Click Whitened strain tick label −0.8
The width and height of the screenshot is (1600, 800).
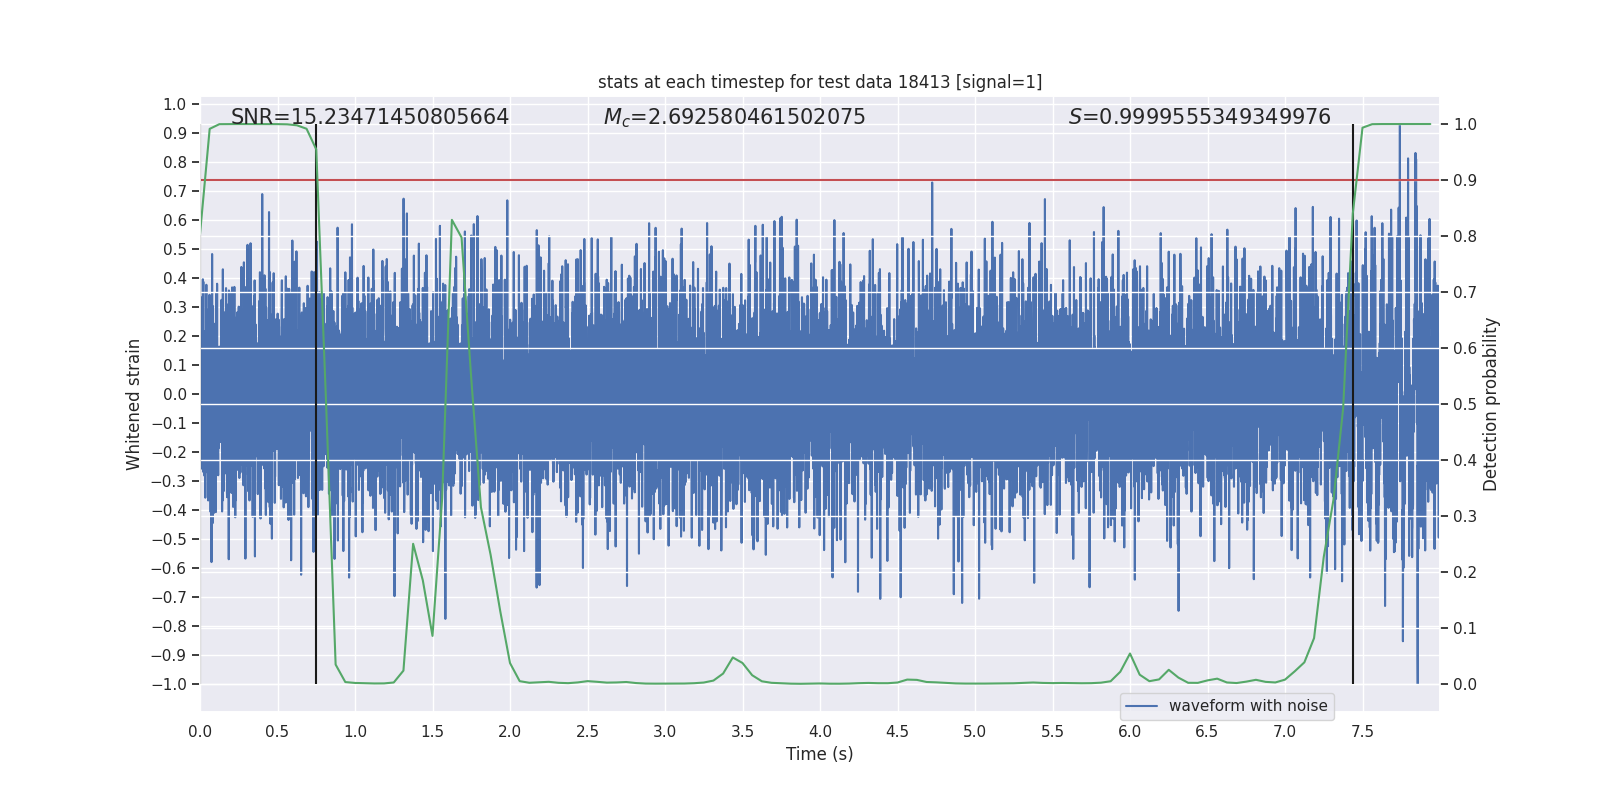[x=169, y=626]
